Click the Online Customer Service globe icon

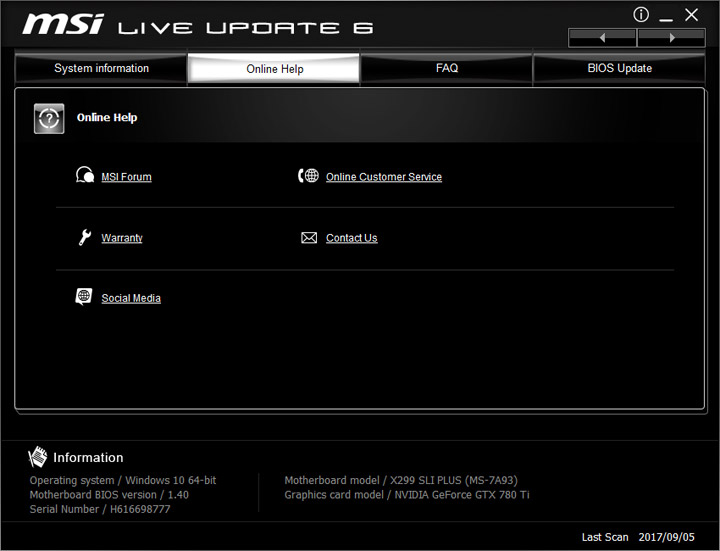pyautogui.click(x=309, y=175)
